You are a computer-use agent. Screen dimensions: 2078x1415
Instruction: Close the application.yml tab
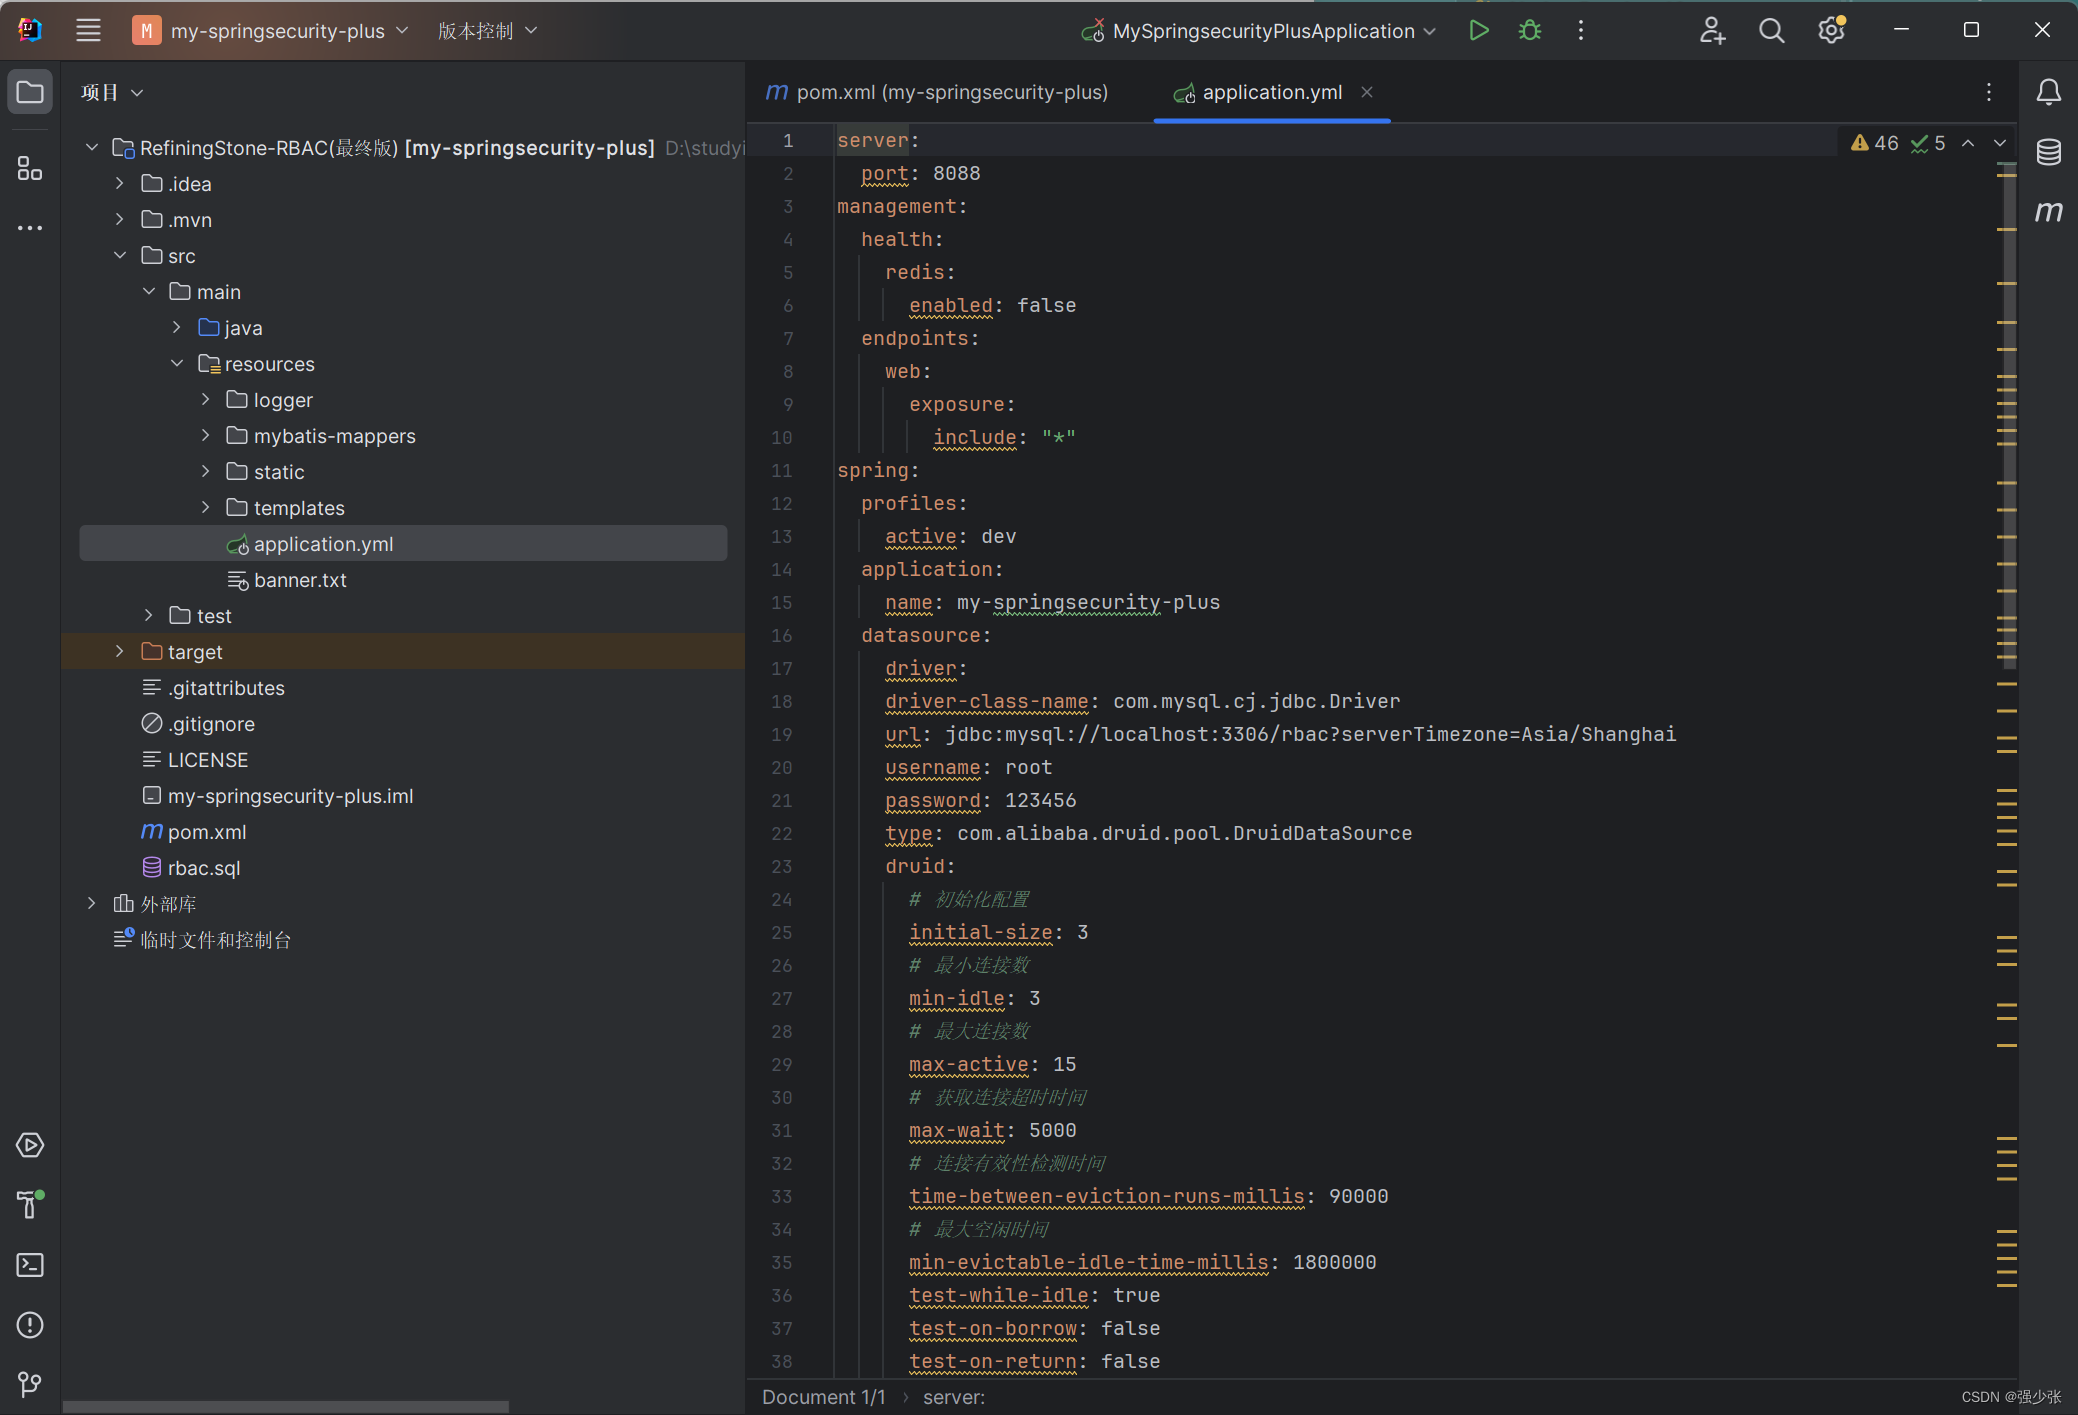click(1366, 92)
